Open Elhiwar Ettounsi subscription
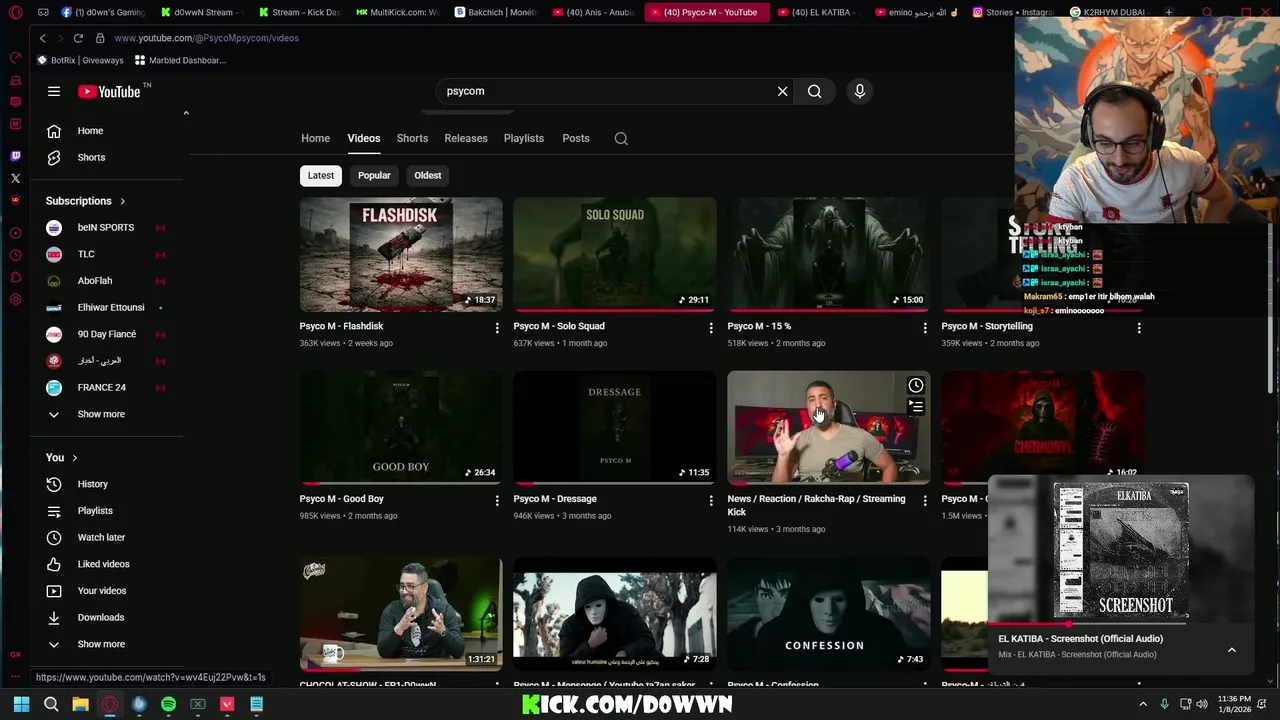The image size is (1280, 720). pos(110,307)
